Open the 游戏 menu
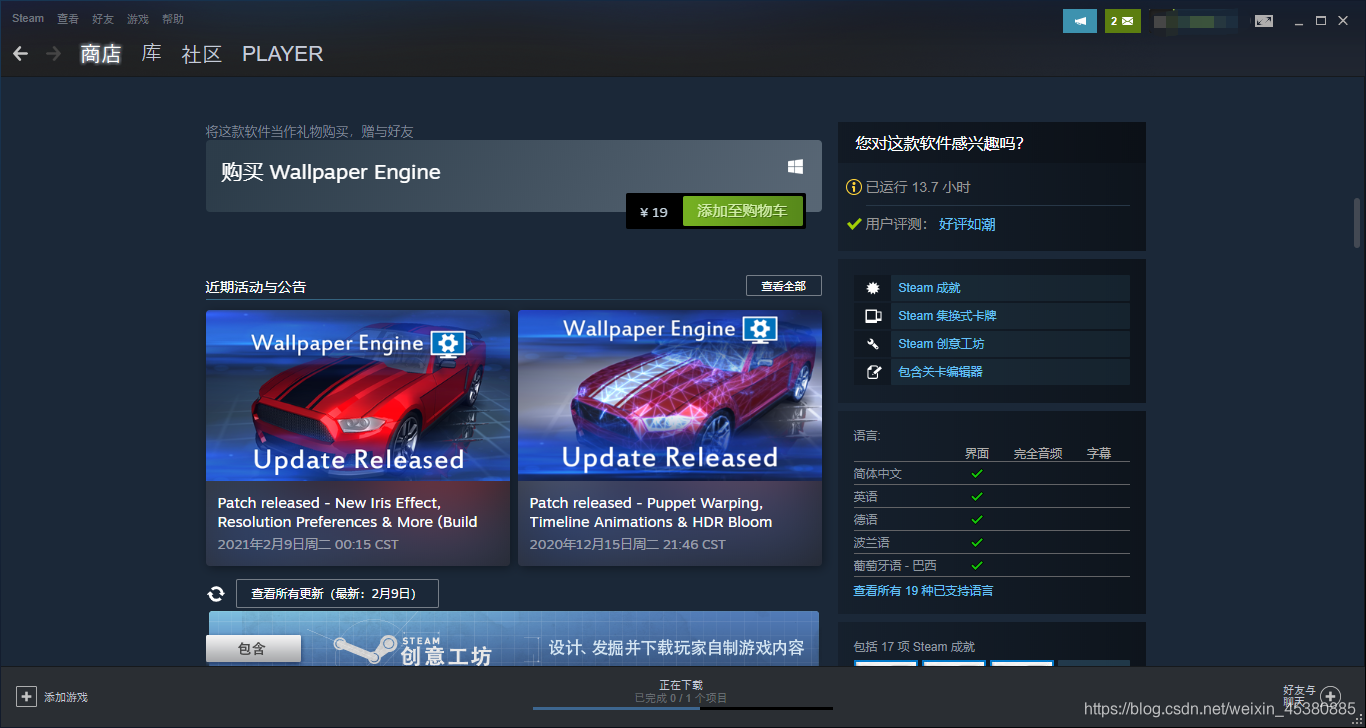The height and width of the screenshot is (728, 1366). [x=138, y=19]
